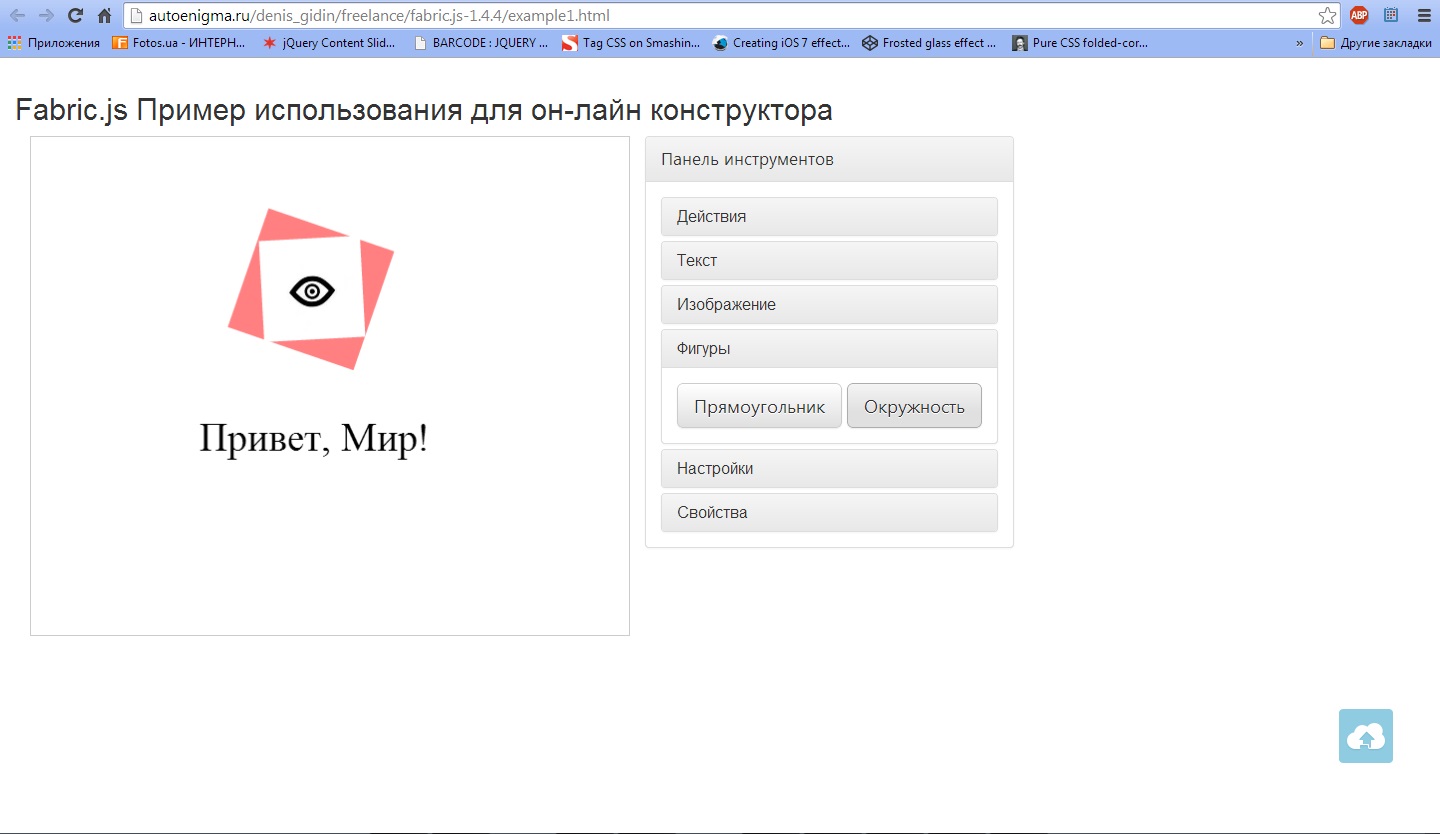Click the cloud upload button
Screen dimensions: 1440x834
click(x=1366, y=736)
